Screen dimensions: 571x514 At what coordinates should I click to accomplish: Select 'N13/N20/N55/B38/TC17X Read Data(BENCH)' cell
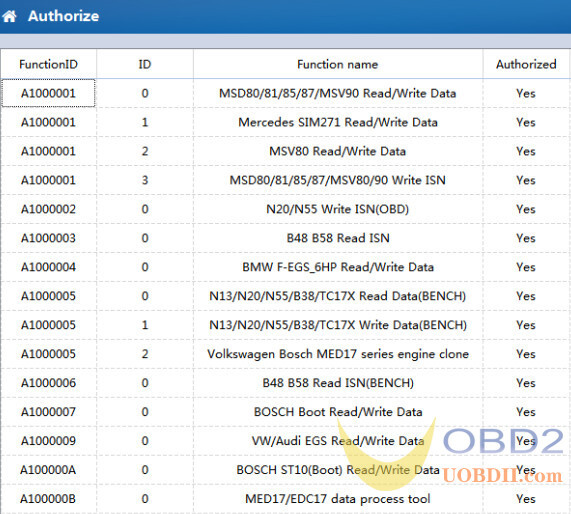tap(338, 296)
